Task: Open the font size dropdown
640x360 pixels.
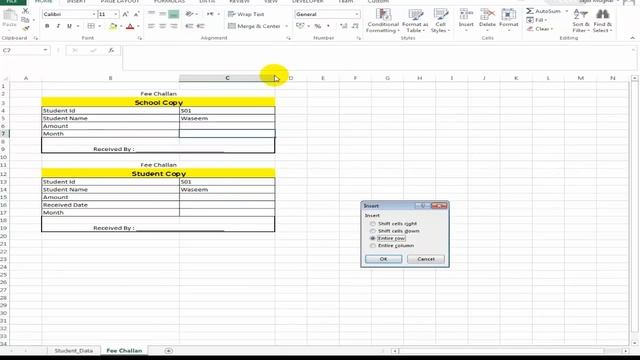Action: click(116, 14)
